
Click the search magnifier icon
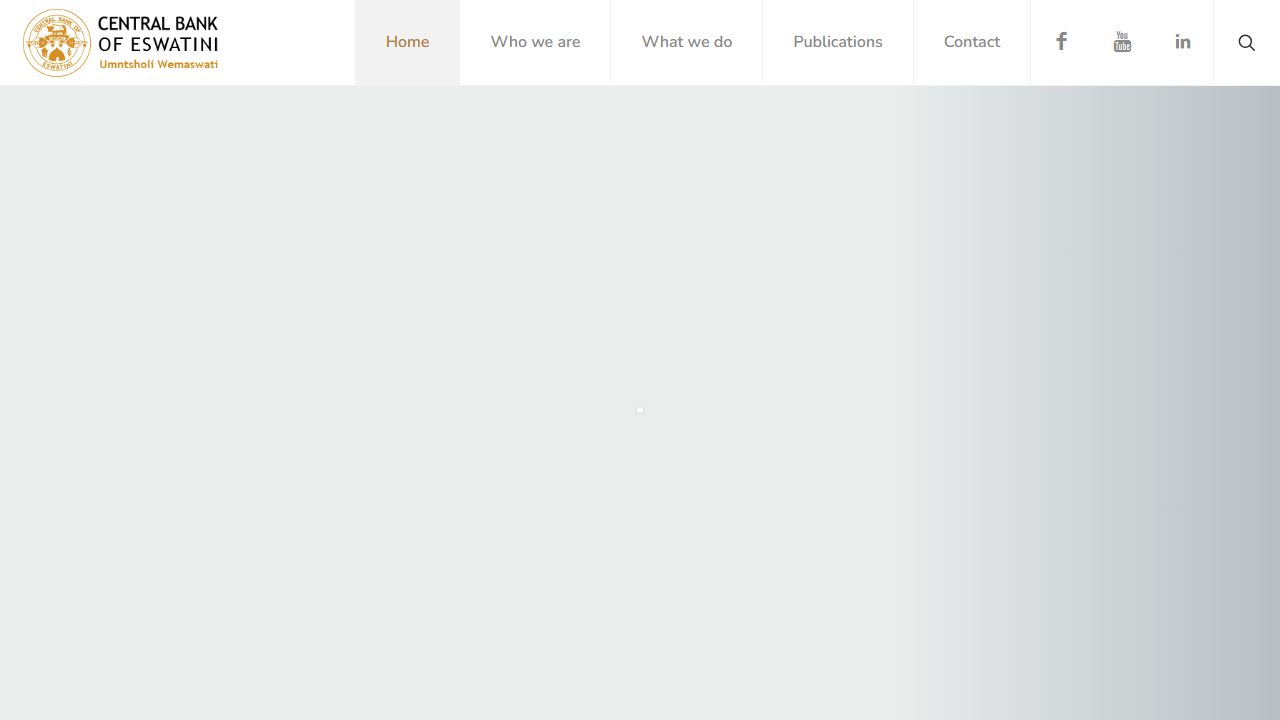tap(1246, 42)
